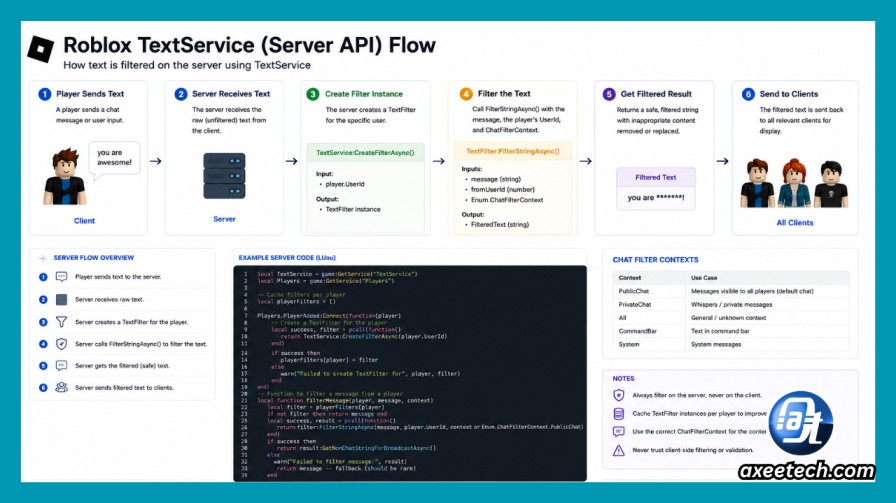The image size is (896, 503).
Task: Click the "NOTES" section title
Action: tap(623, 378)
